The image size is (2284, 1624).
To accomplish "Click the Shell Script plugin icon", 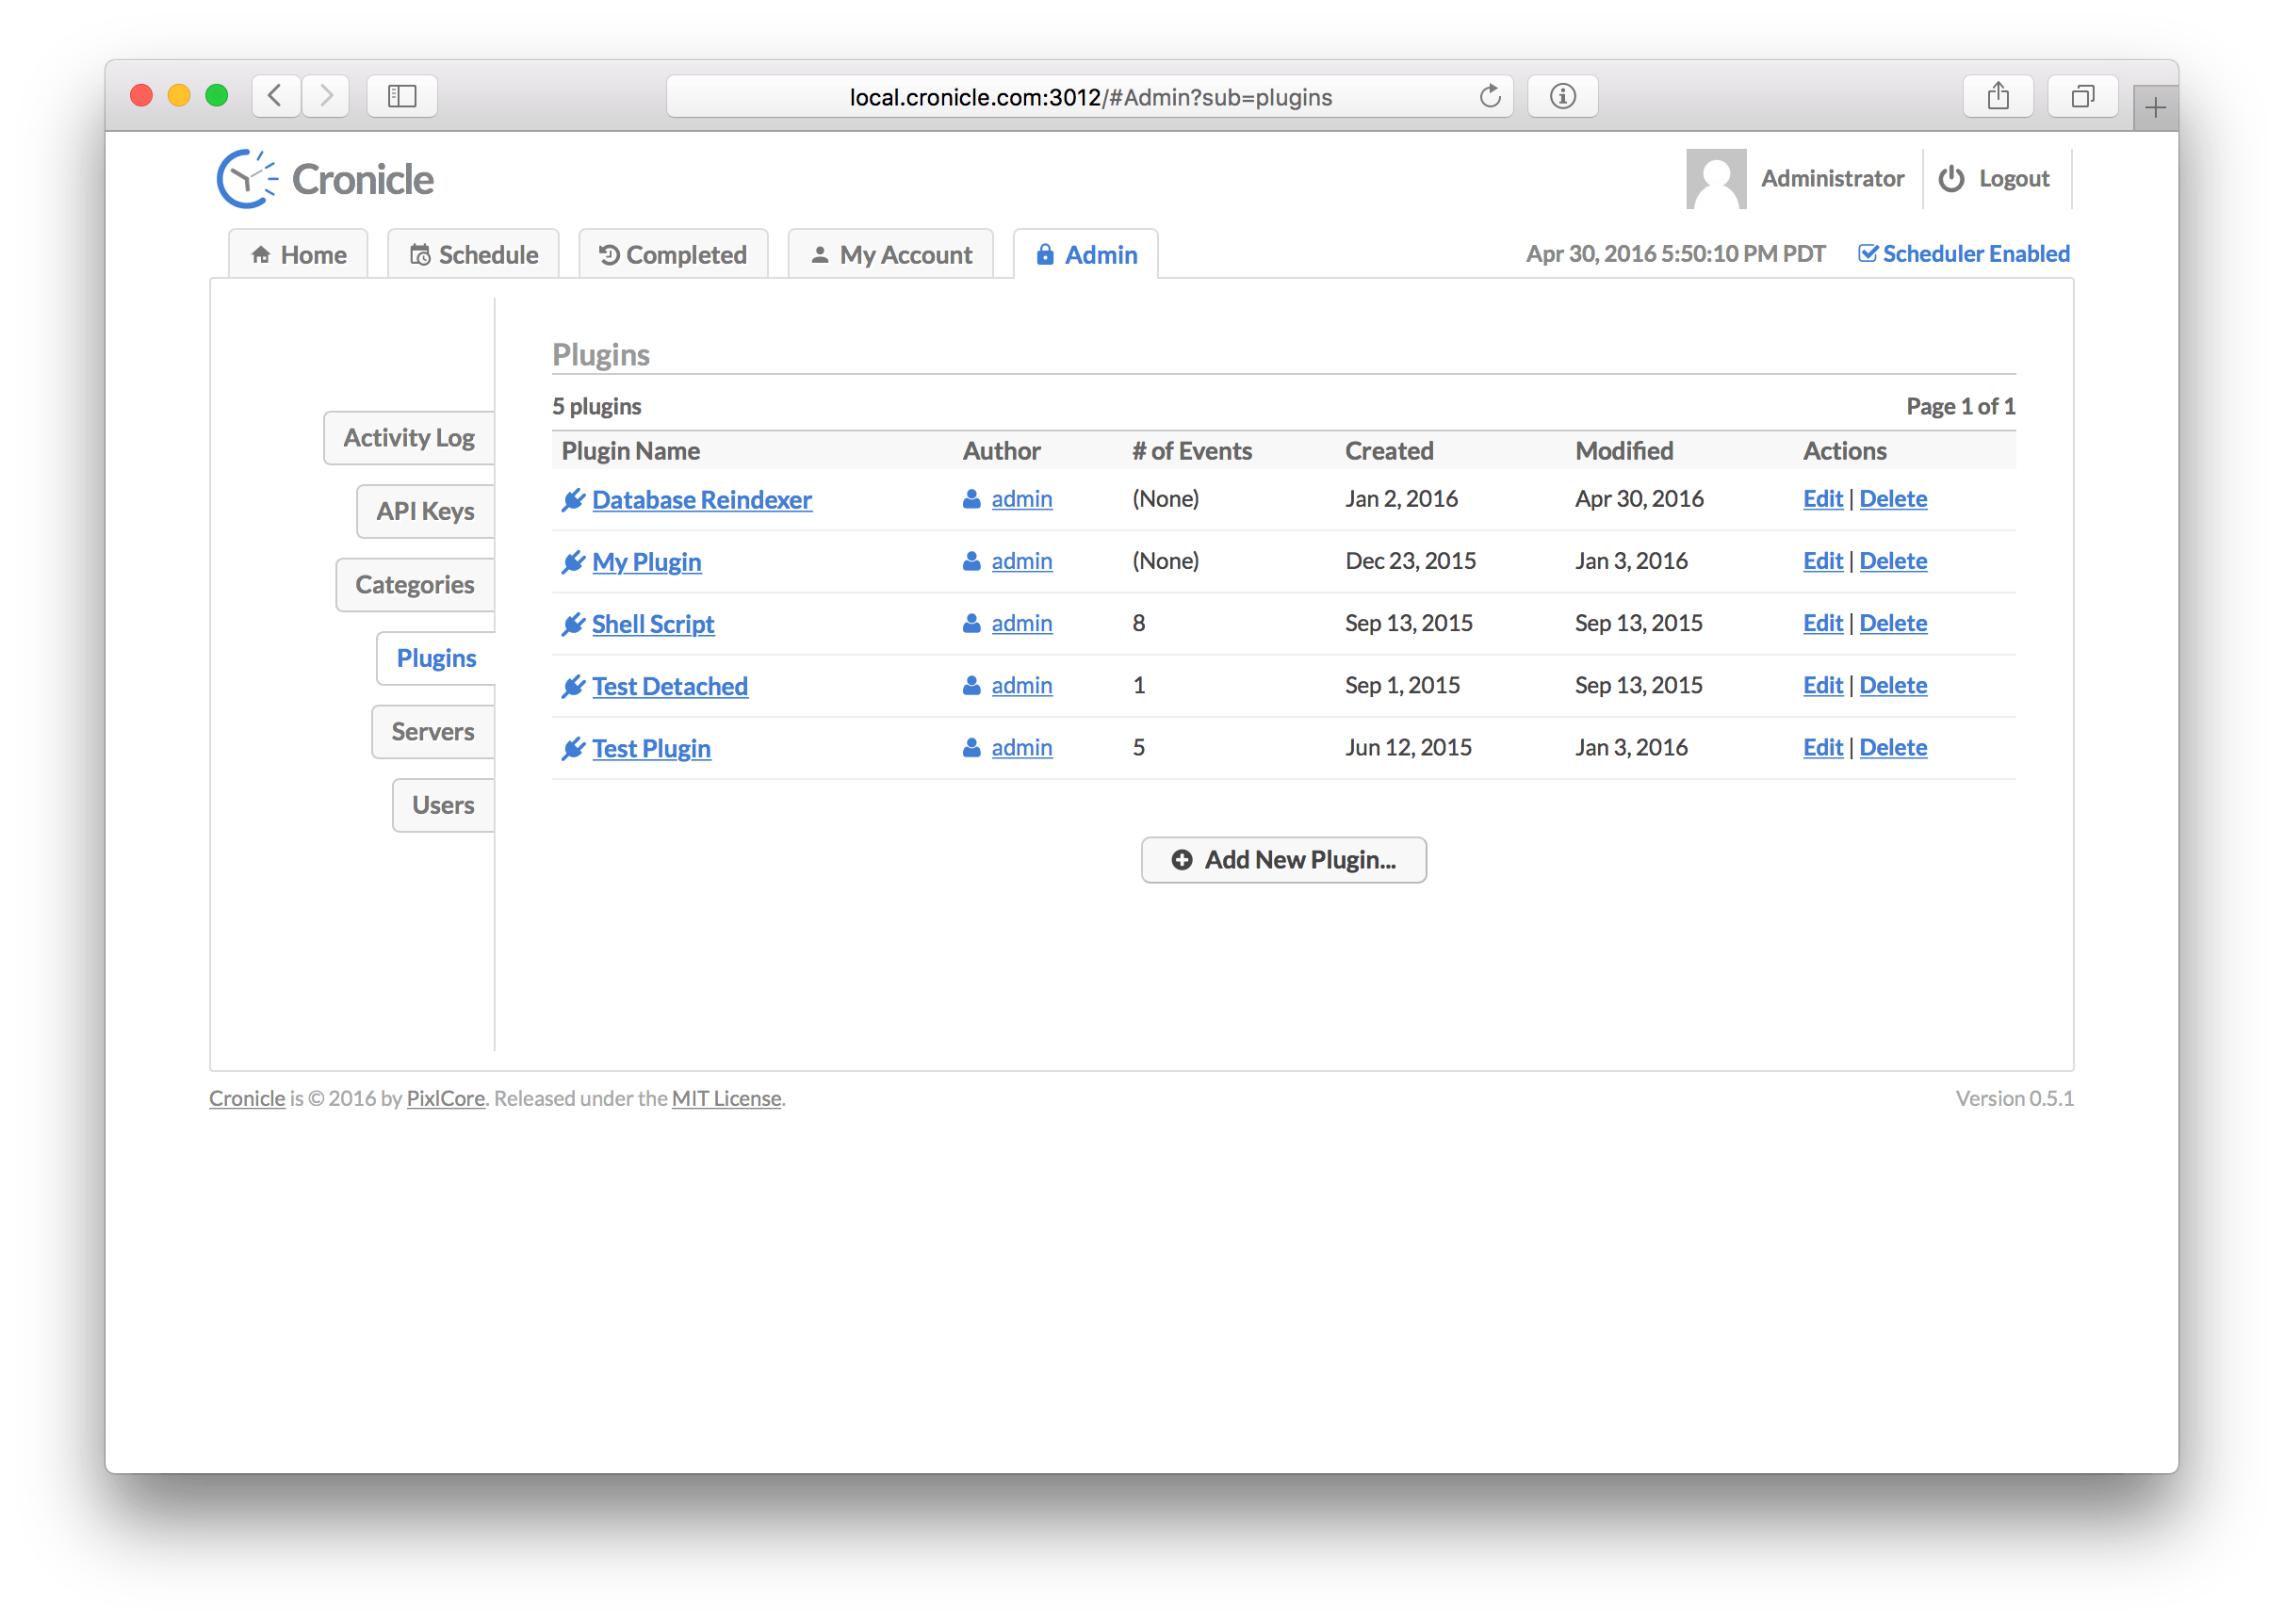I will click(x=575, y=622).
